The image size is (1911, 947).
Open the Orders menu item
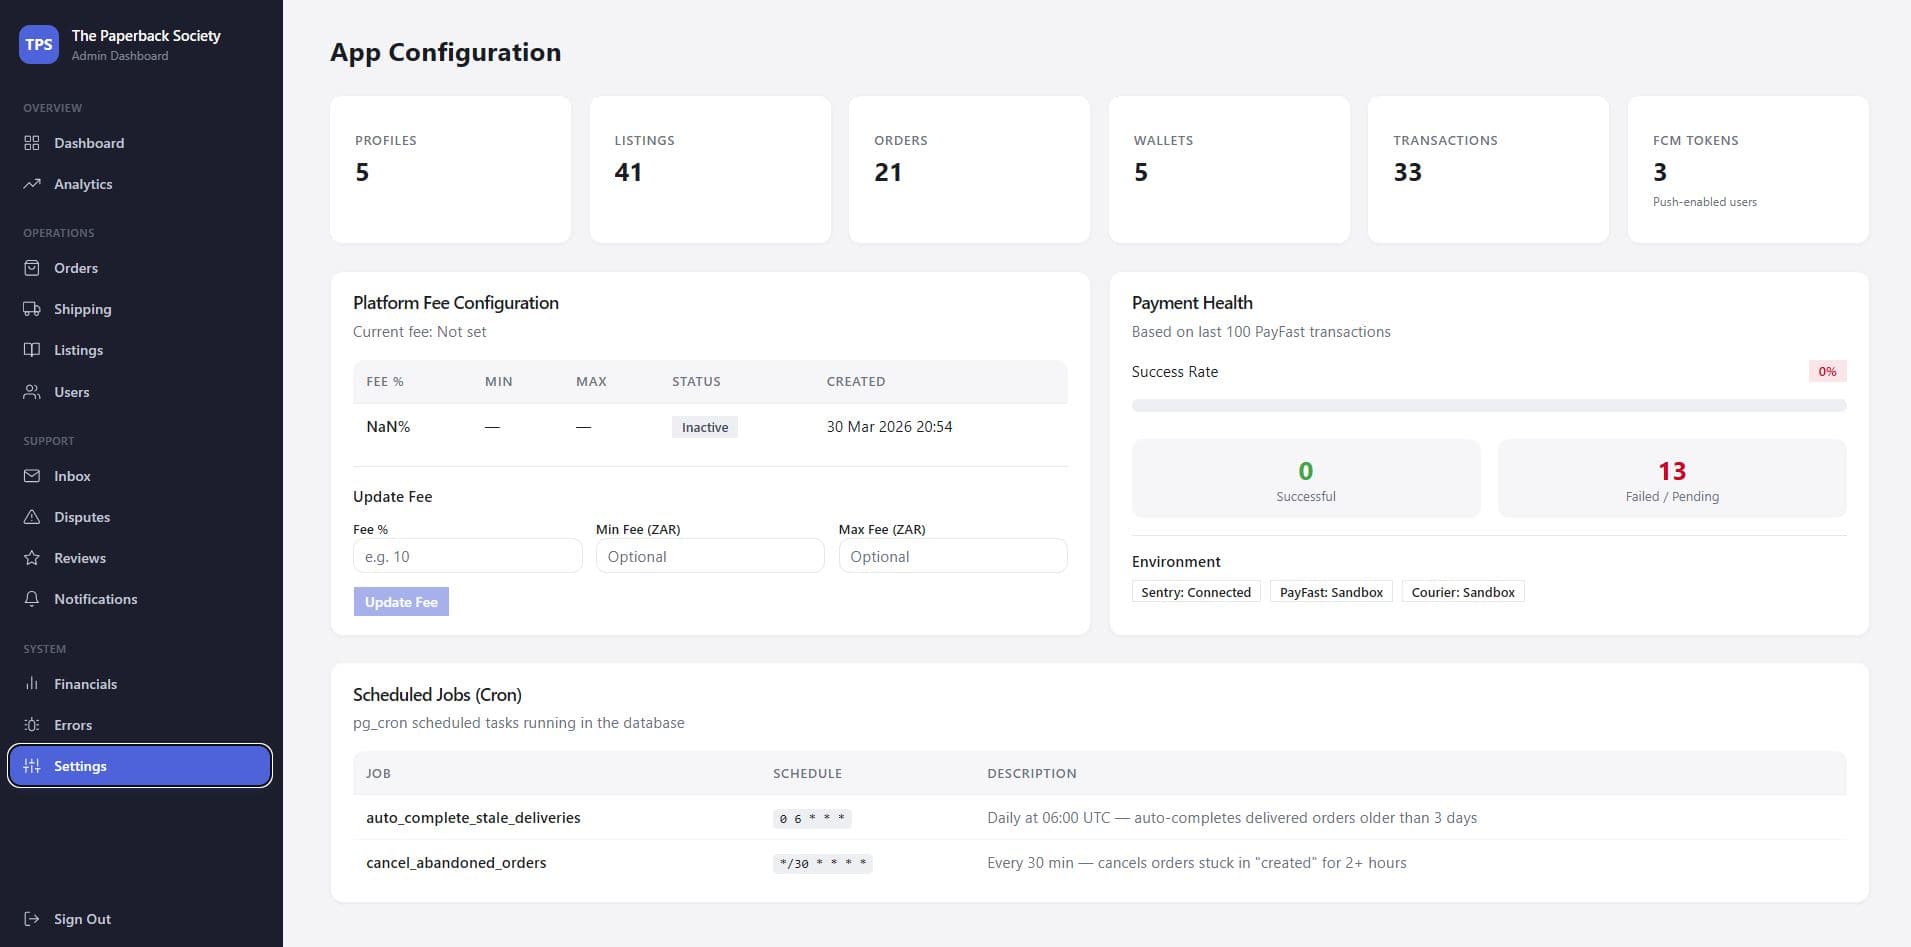click(76, 268)
